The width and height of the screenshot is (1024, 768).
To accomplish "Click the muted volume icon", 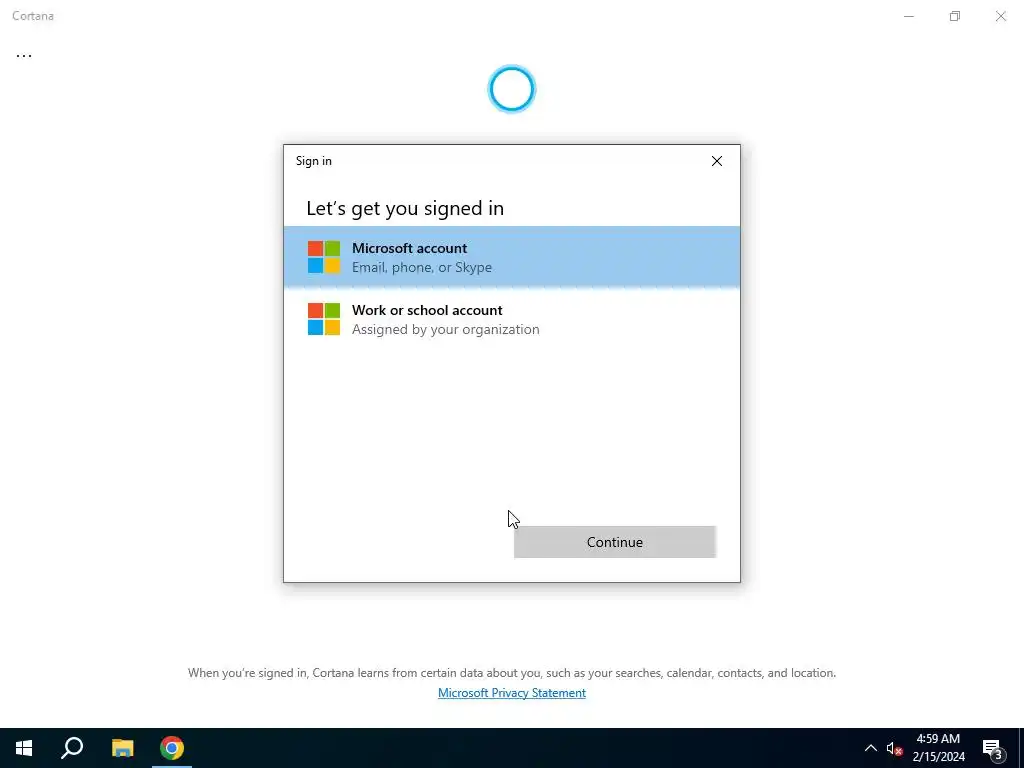I will pos(894,748).
